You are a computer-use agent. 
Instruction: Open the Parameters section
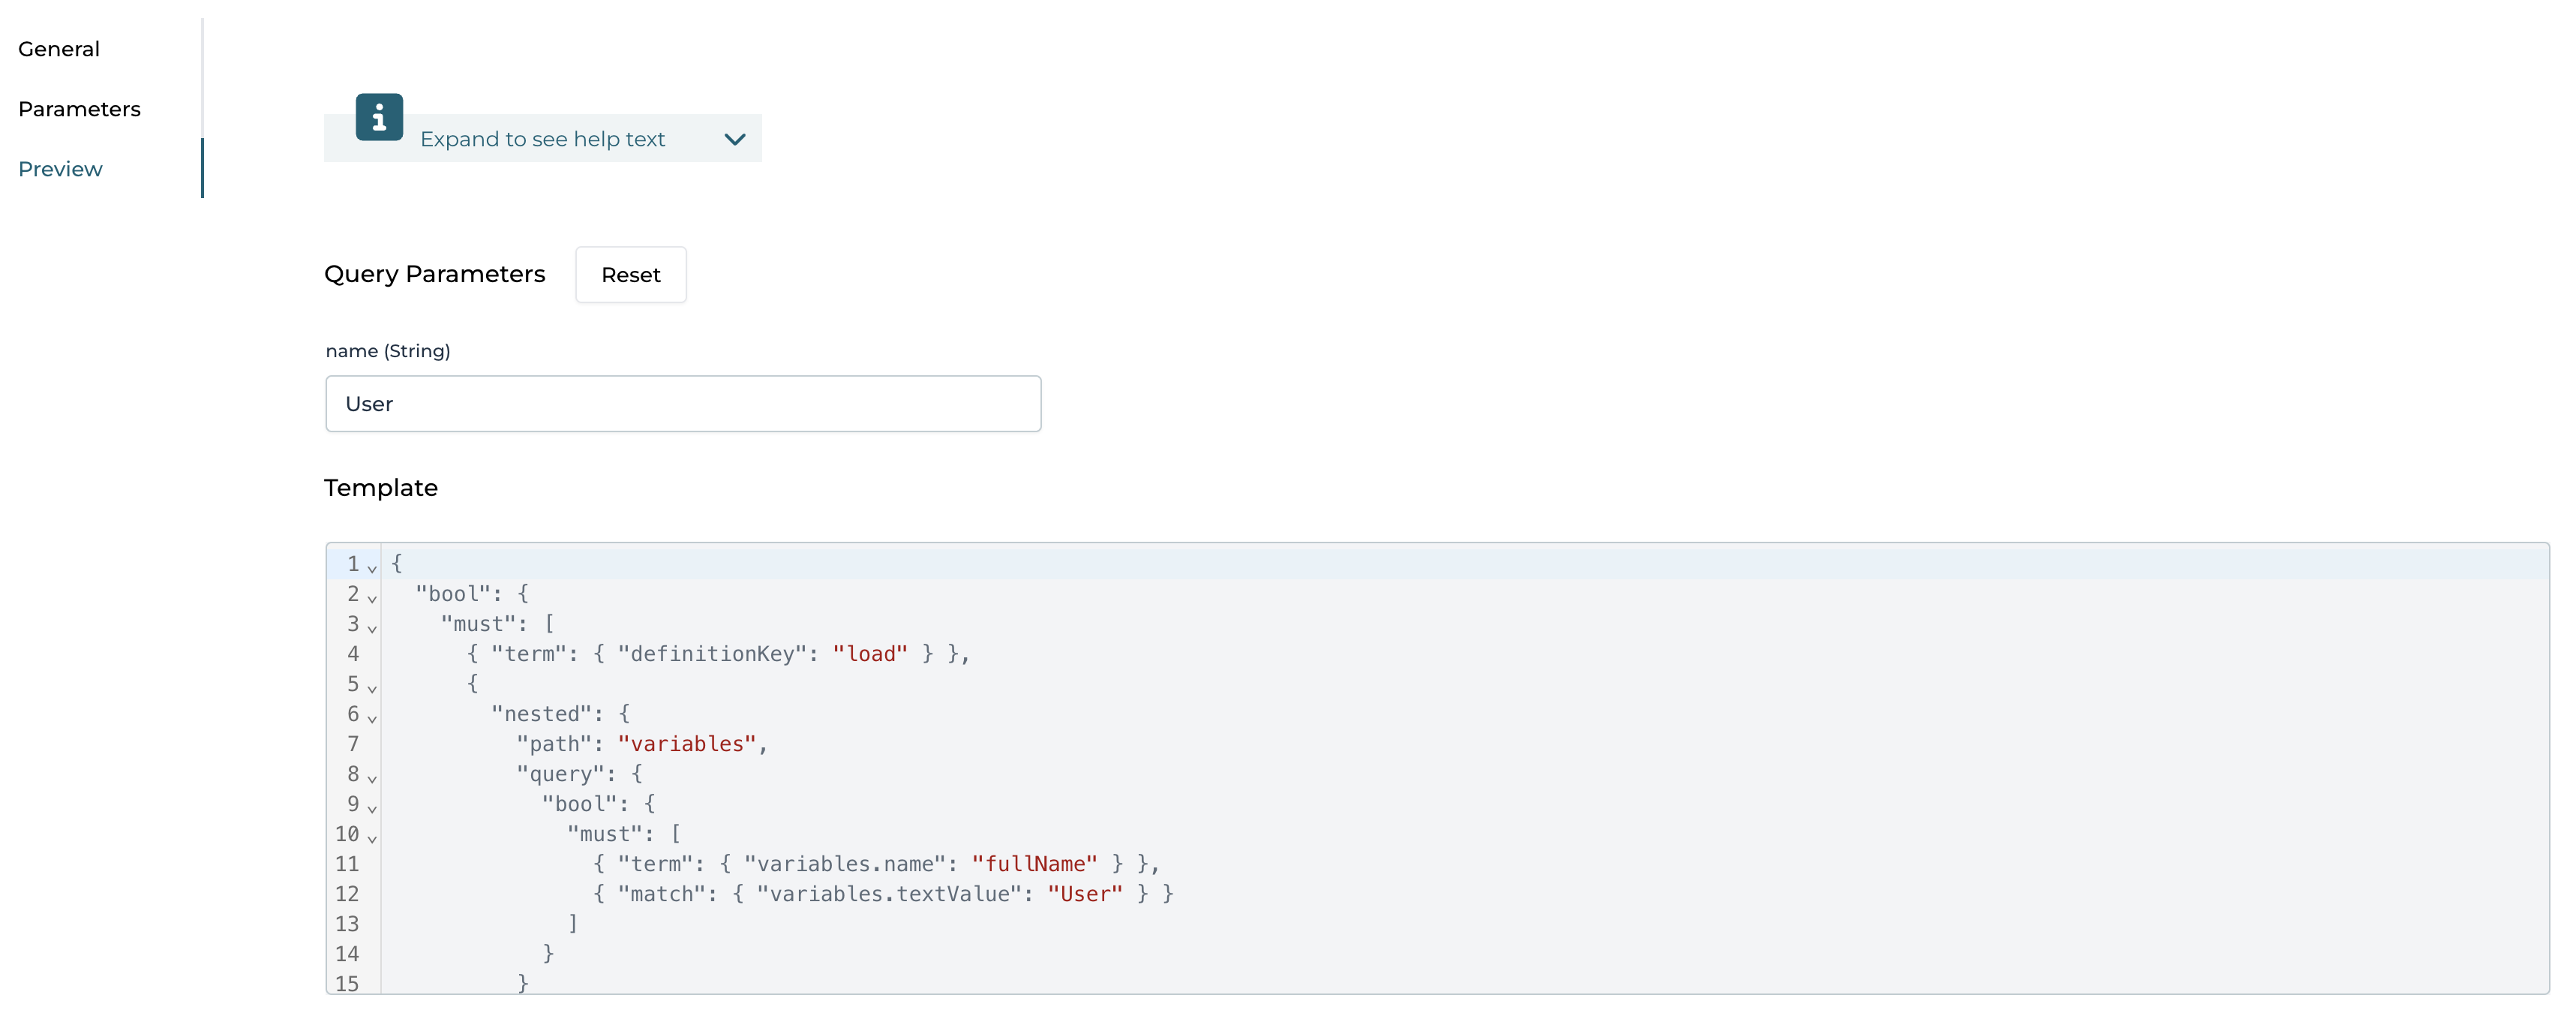[x=79, y=108]
